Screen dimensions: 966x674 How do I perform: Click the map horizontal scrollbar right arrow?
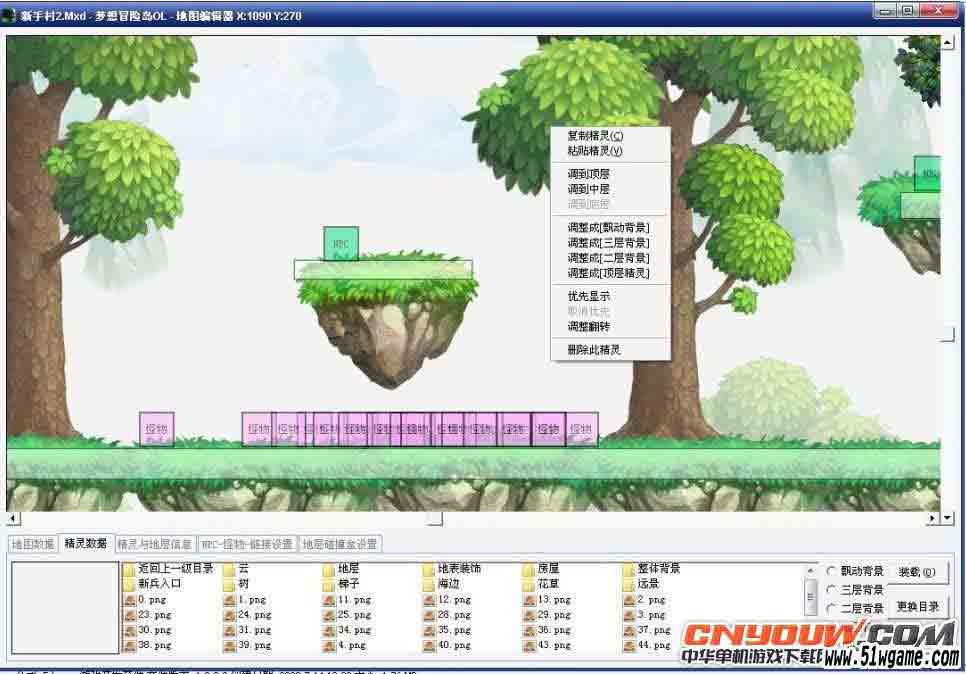point(933,519)
